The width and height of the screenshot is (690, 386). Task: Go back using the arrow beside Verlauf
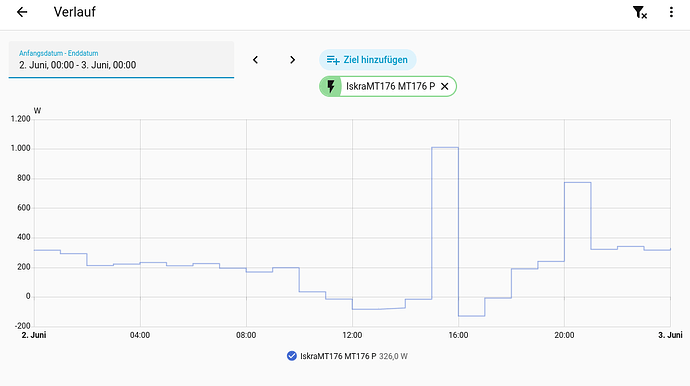coord(22,12)
